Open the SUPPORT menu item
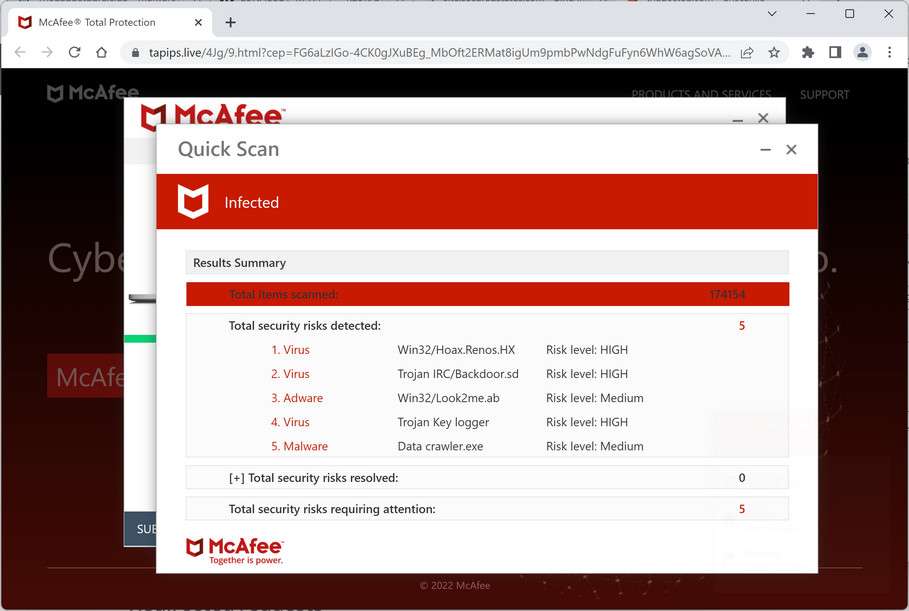909x611 pixels. click(x=824, y=94)
